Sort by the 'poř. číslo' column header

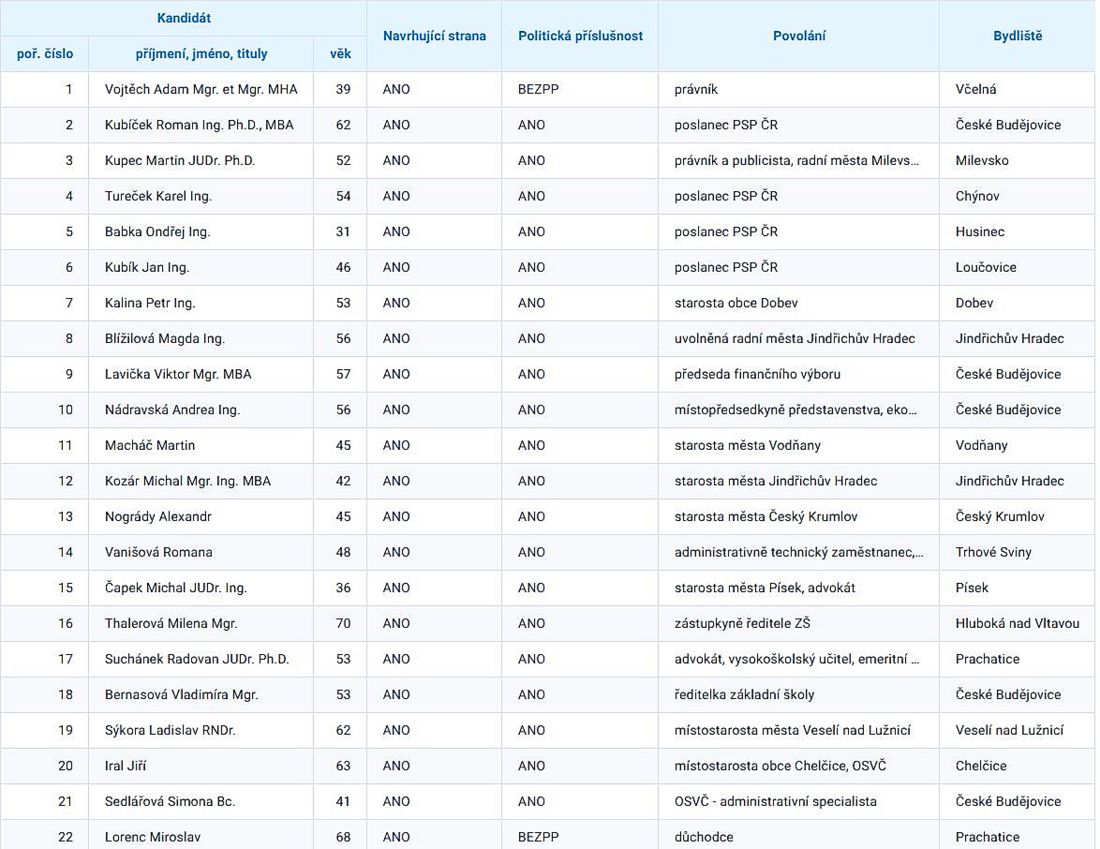45,54
